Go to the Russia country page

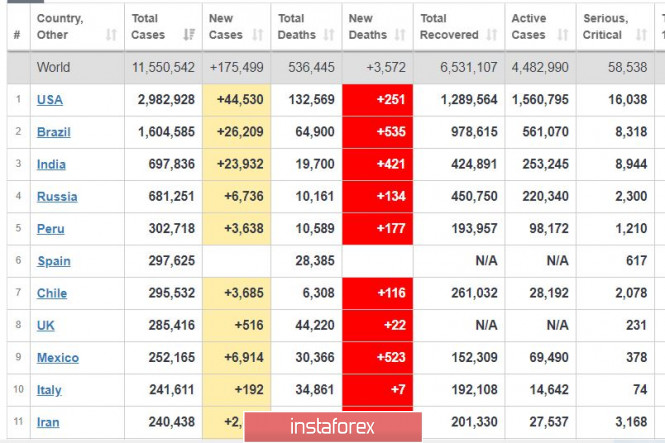(56, 197)
